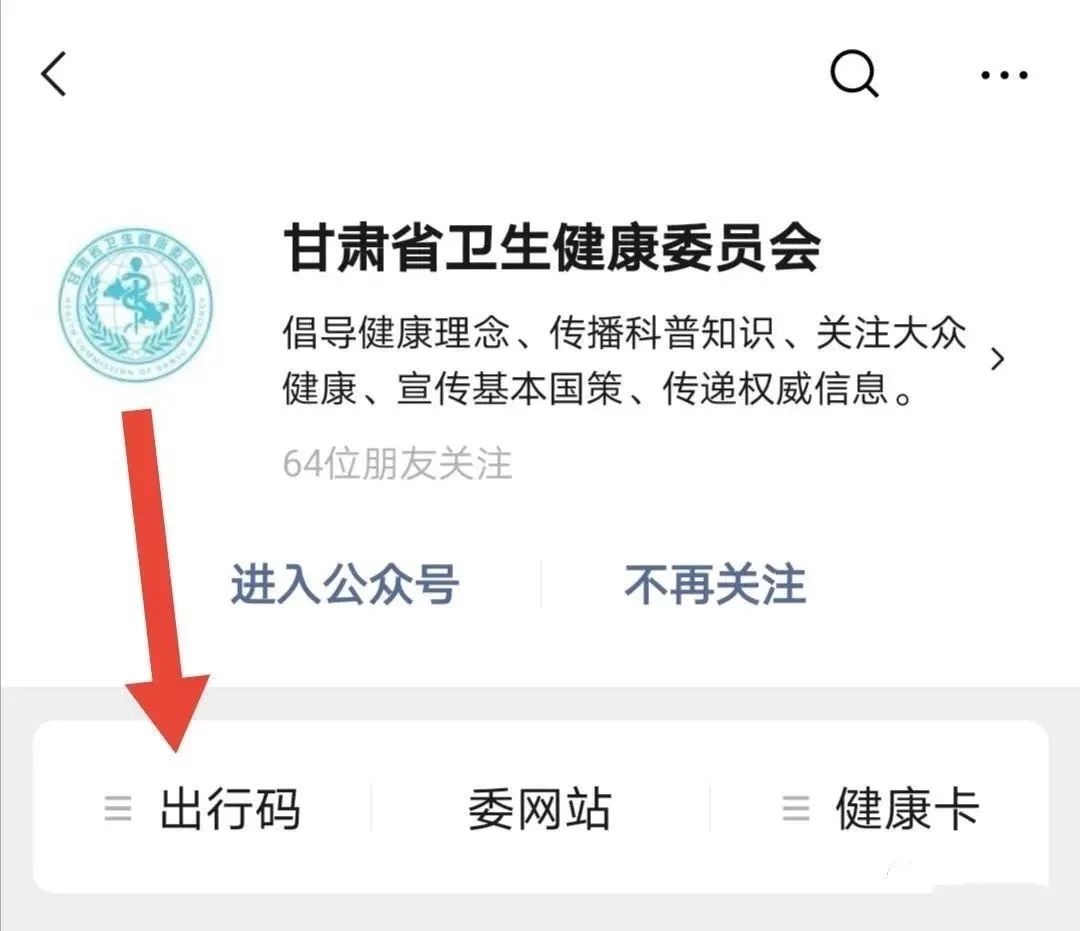The image size is (1080, 931).
Task: Tap the 甘肃省卫生健康委员会 round logo avatar
Action: click(x=136, y=304)
